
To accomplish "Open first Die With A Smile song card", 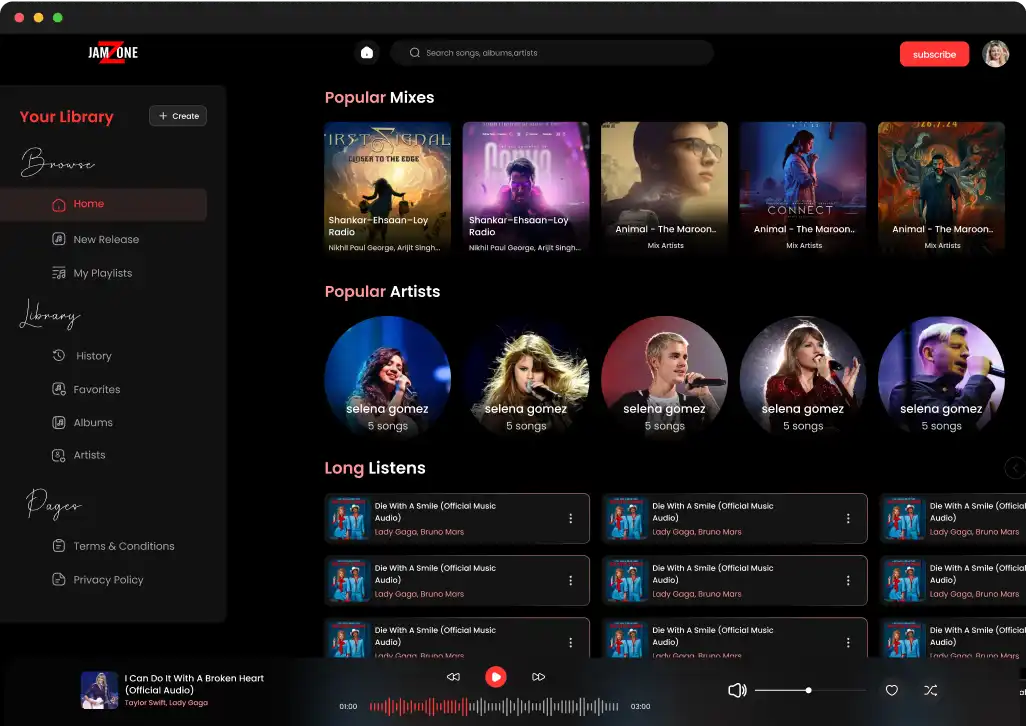I will click(457, 518).
